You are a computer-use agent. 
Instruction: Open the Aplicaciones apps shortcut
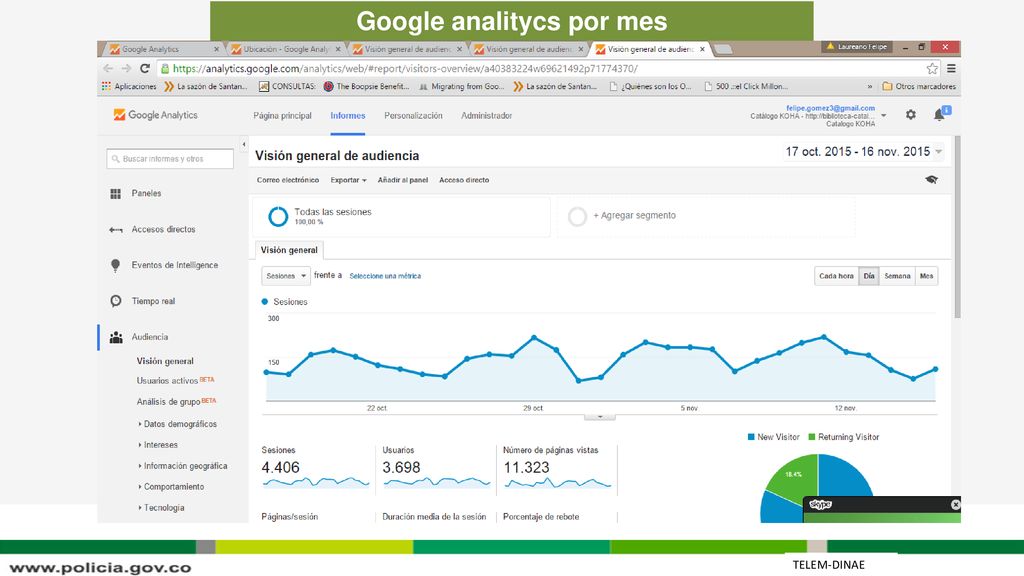[129, 86]
